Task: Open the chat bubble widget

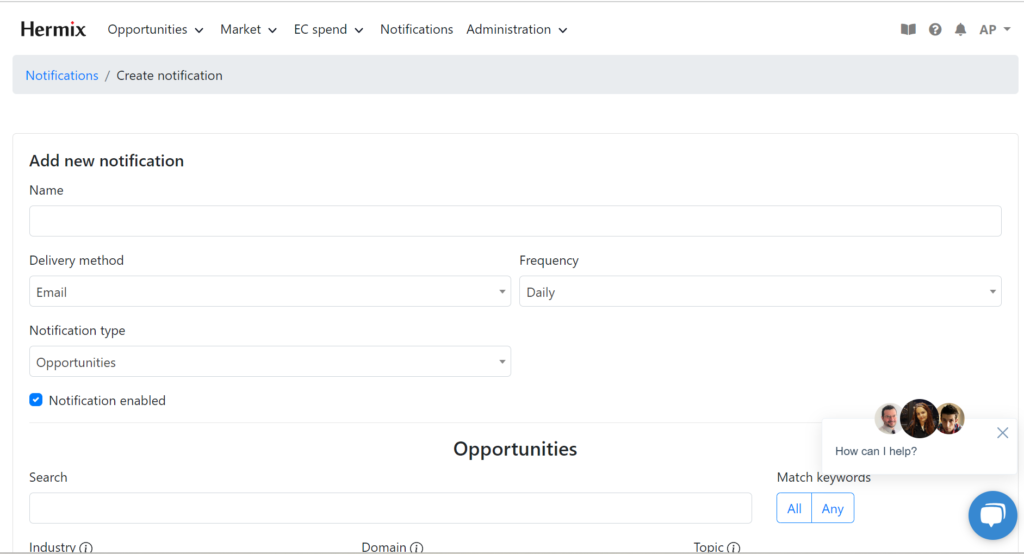Action: click(992, 515)
